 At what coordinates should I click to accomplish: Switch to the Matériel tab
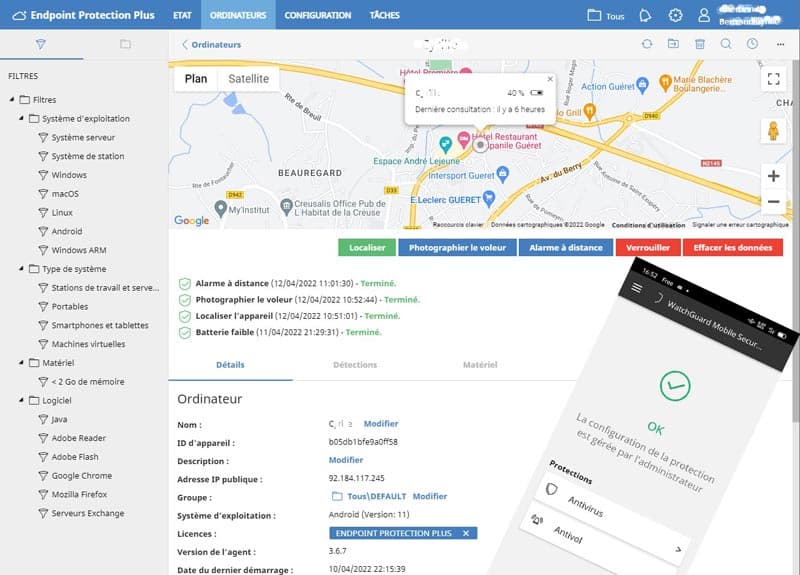pos(480,365)
